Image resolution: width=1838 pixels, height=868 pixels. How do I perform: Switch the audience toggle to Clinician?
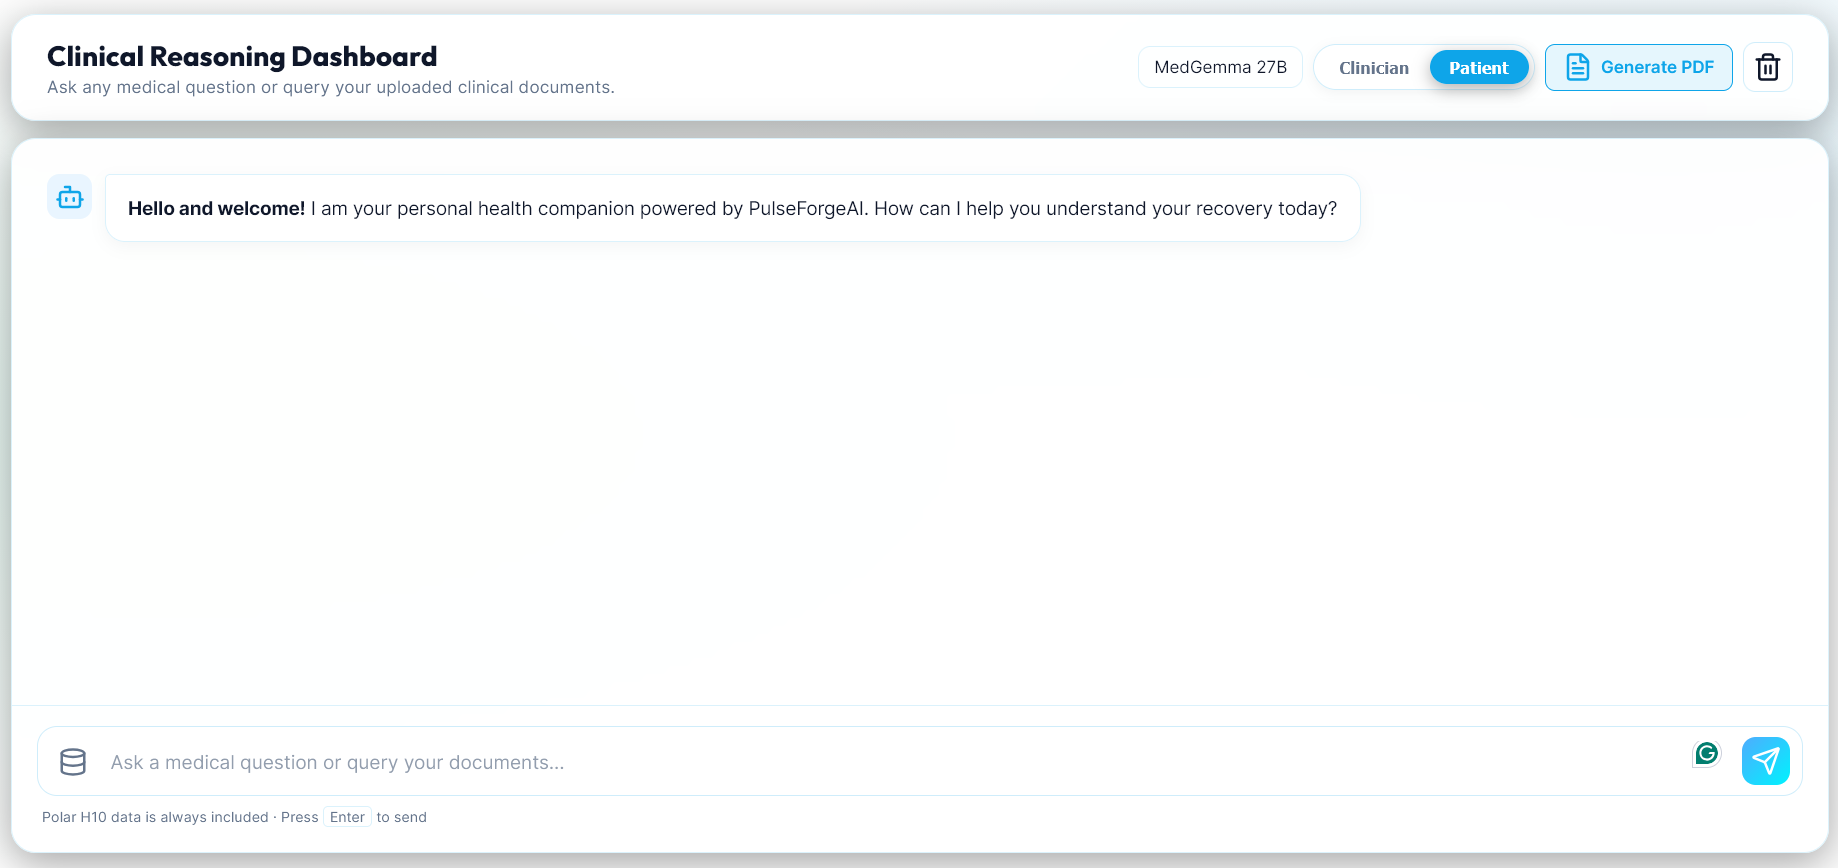[x=1374, y=67]
